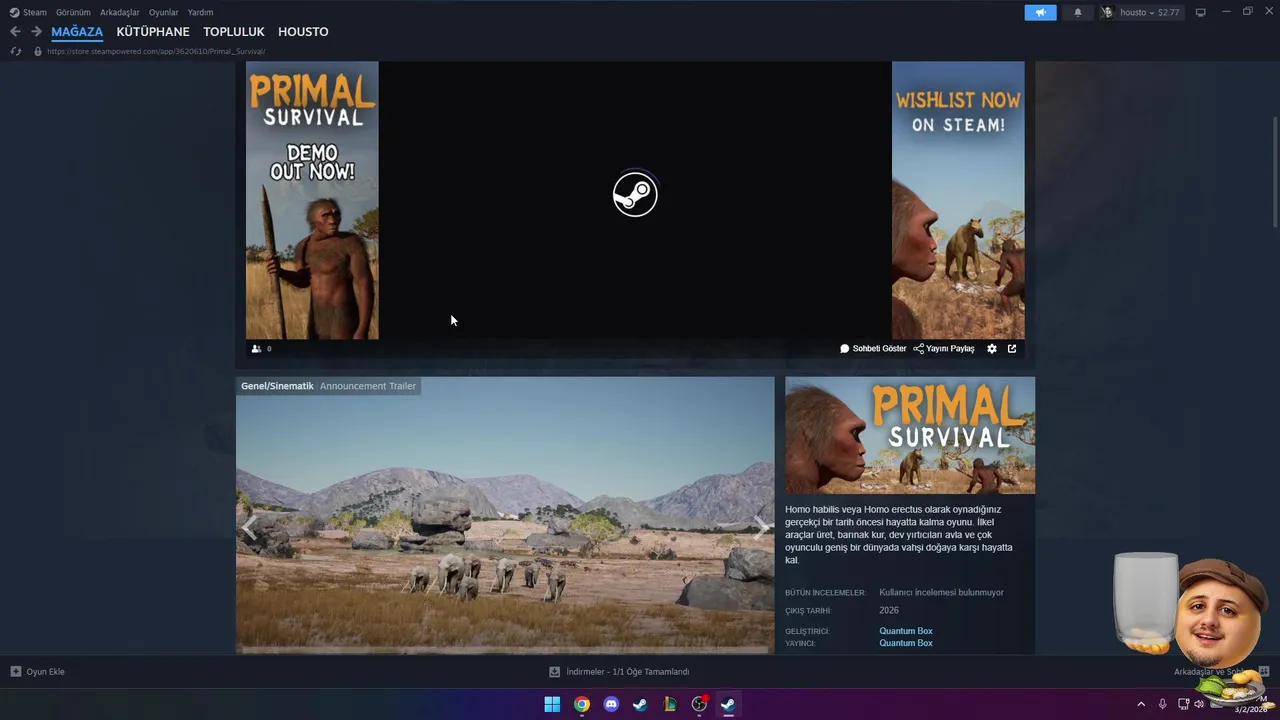Open the Arkadaşlar menu

[x=120, y=12]
